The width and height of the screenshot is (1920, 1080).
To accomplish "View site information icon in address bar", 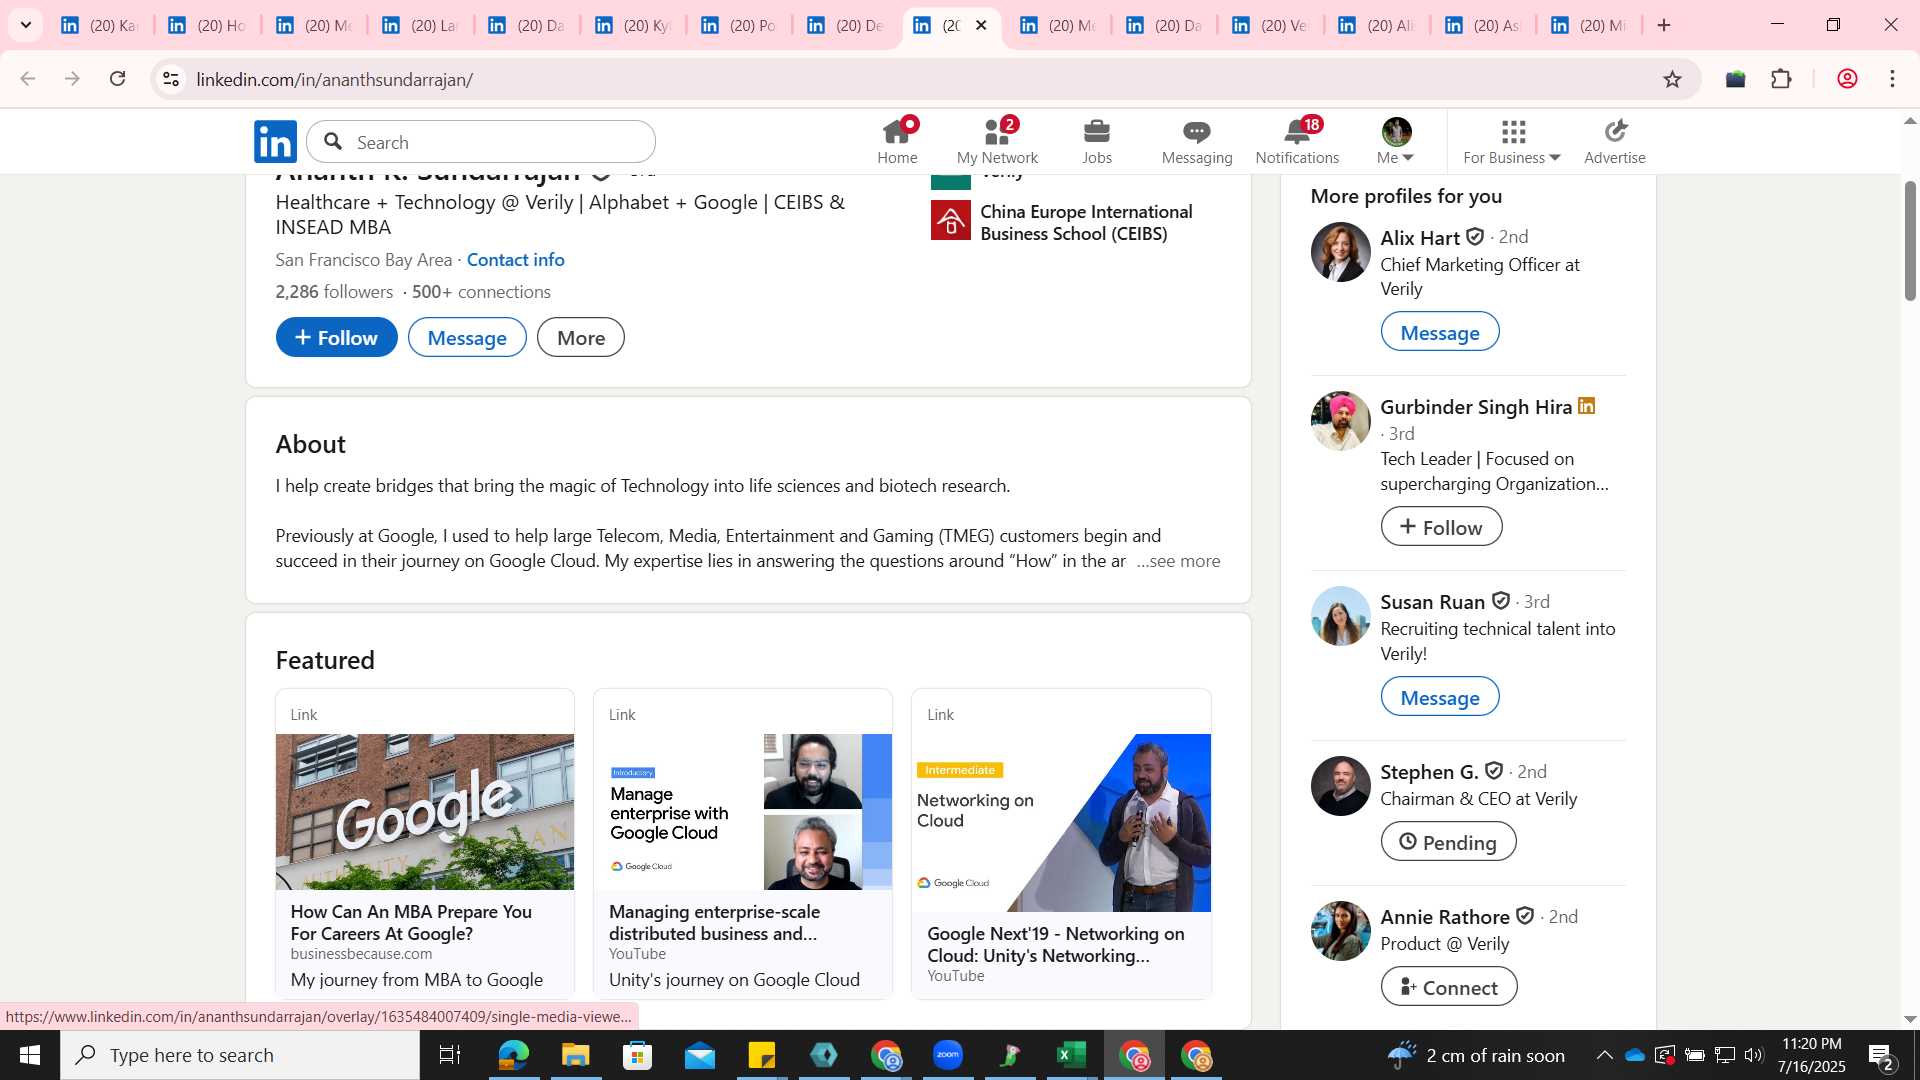I will click(171, 79).
